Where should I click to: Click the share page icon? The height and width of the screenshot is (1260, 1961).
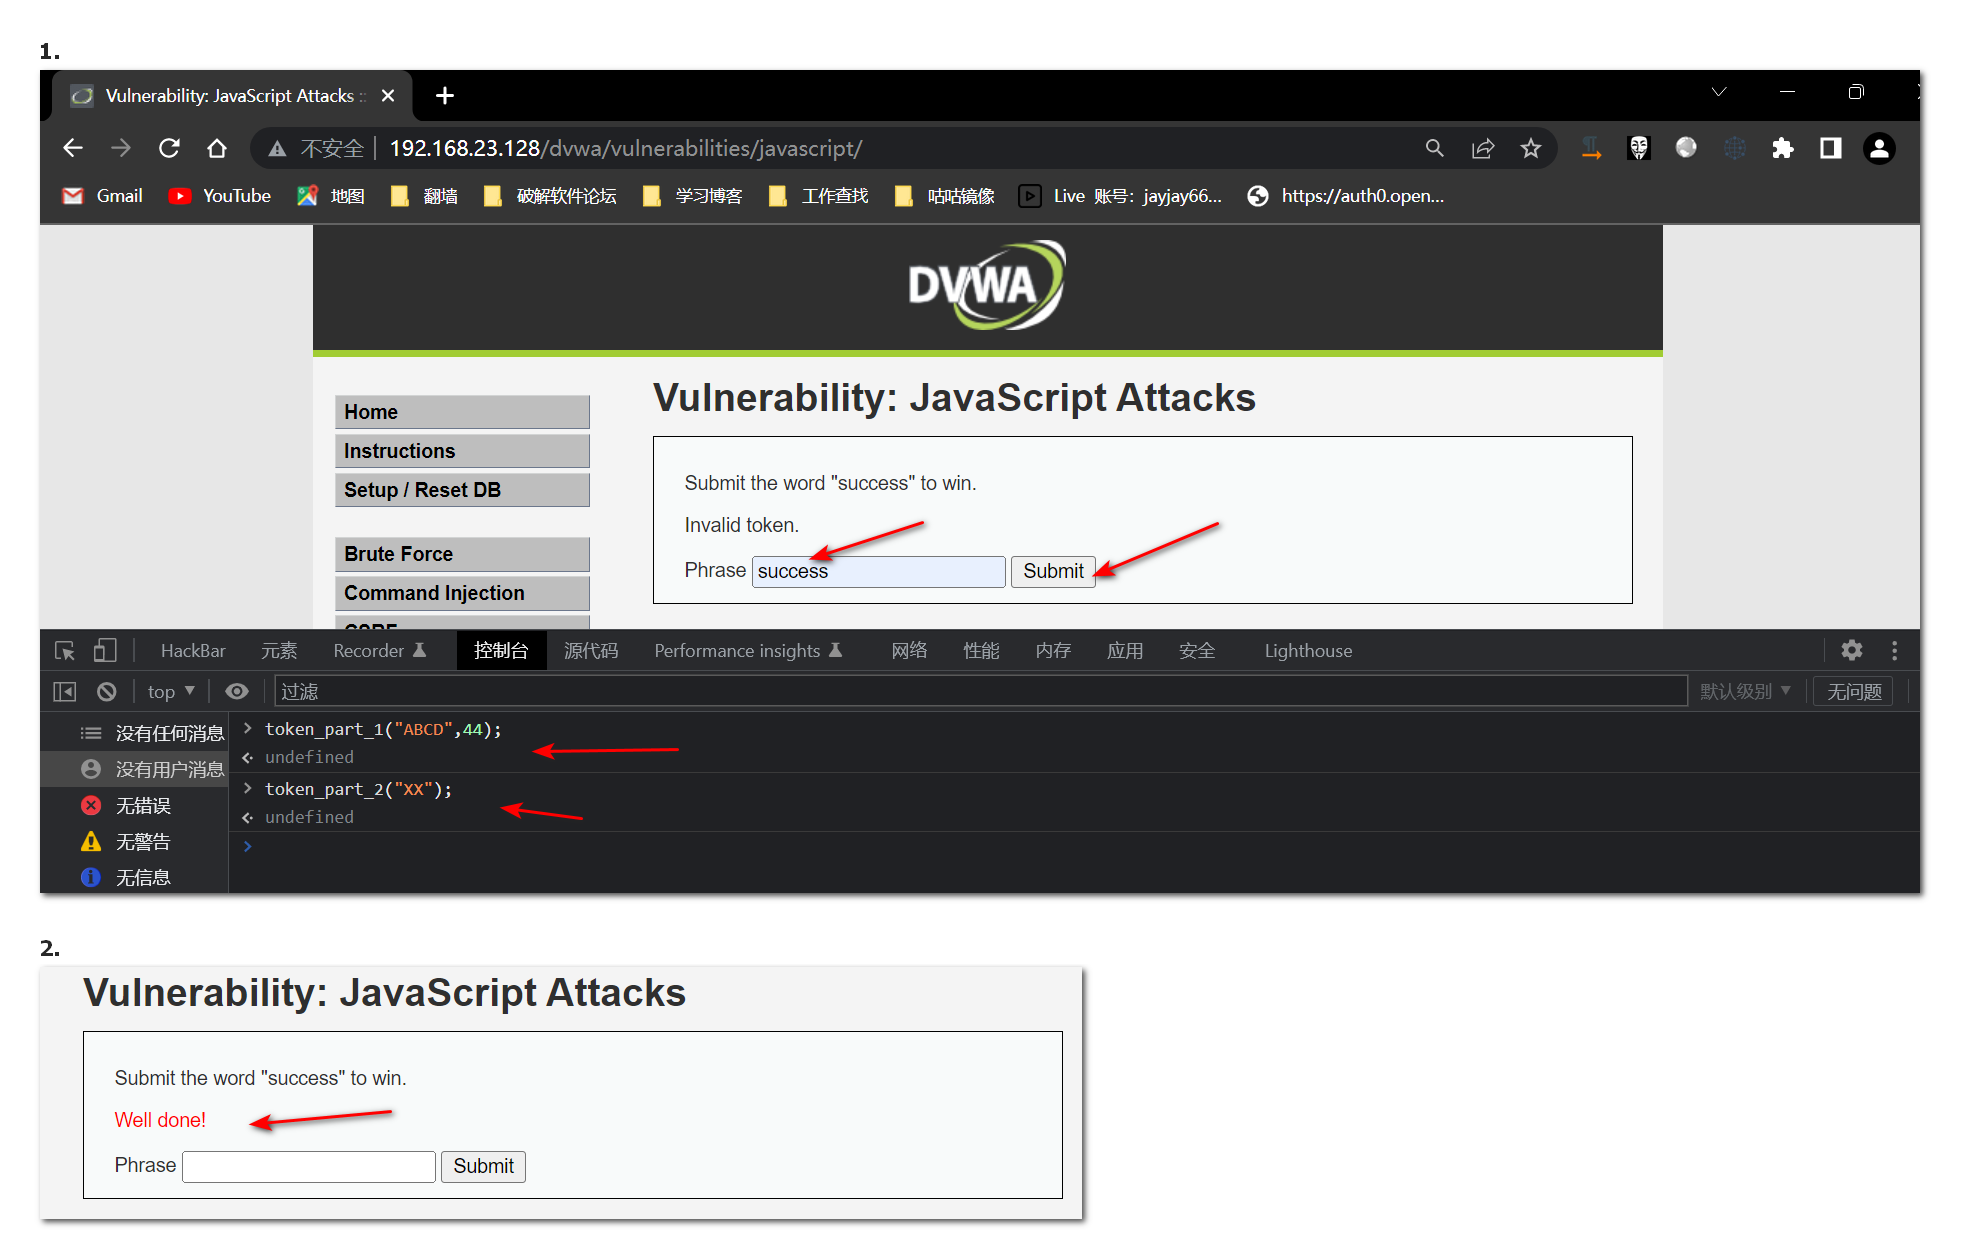coord(1482,149)
